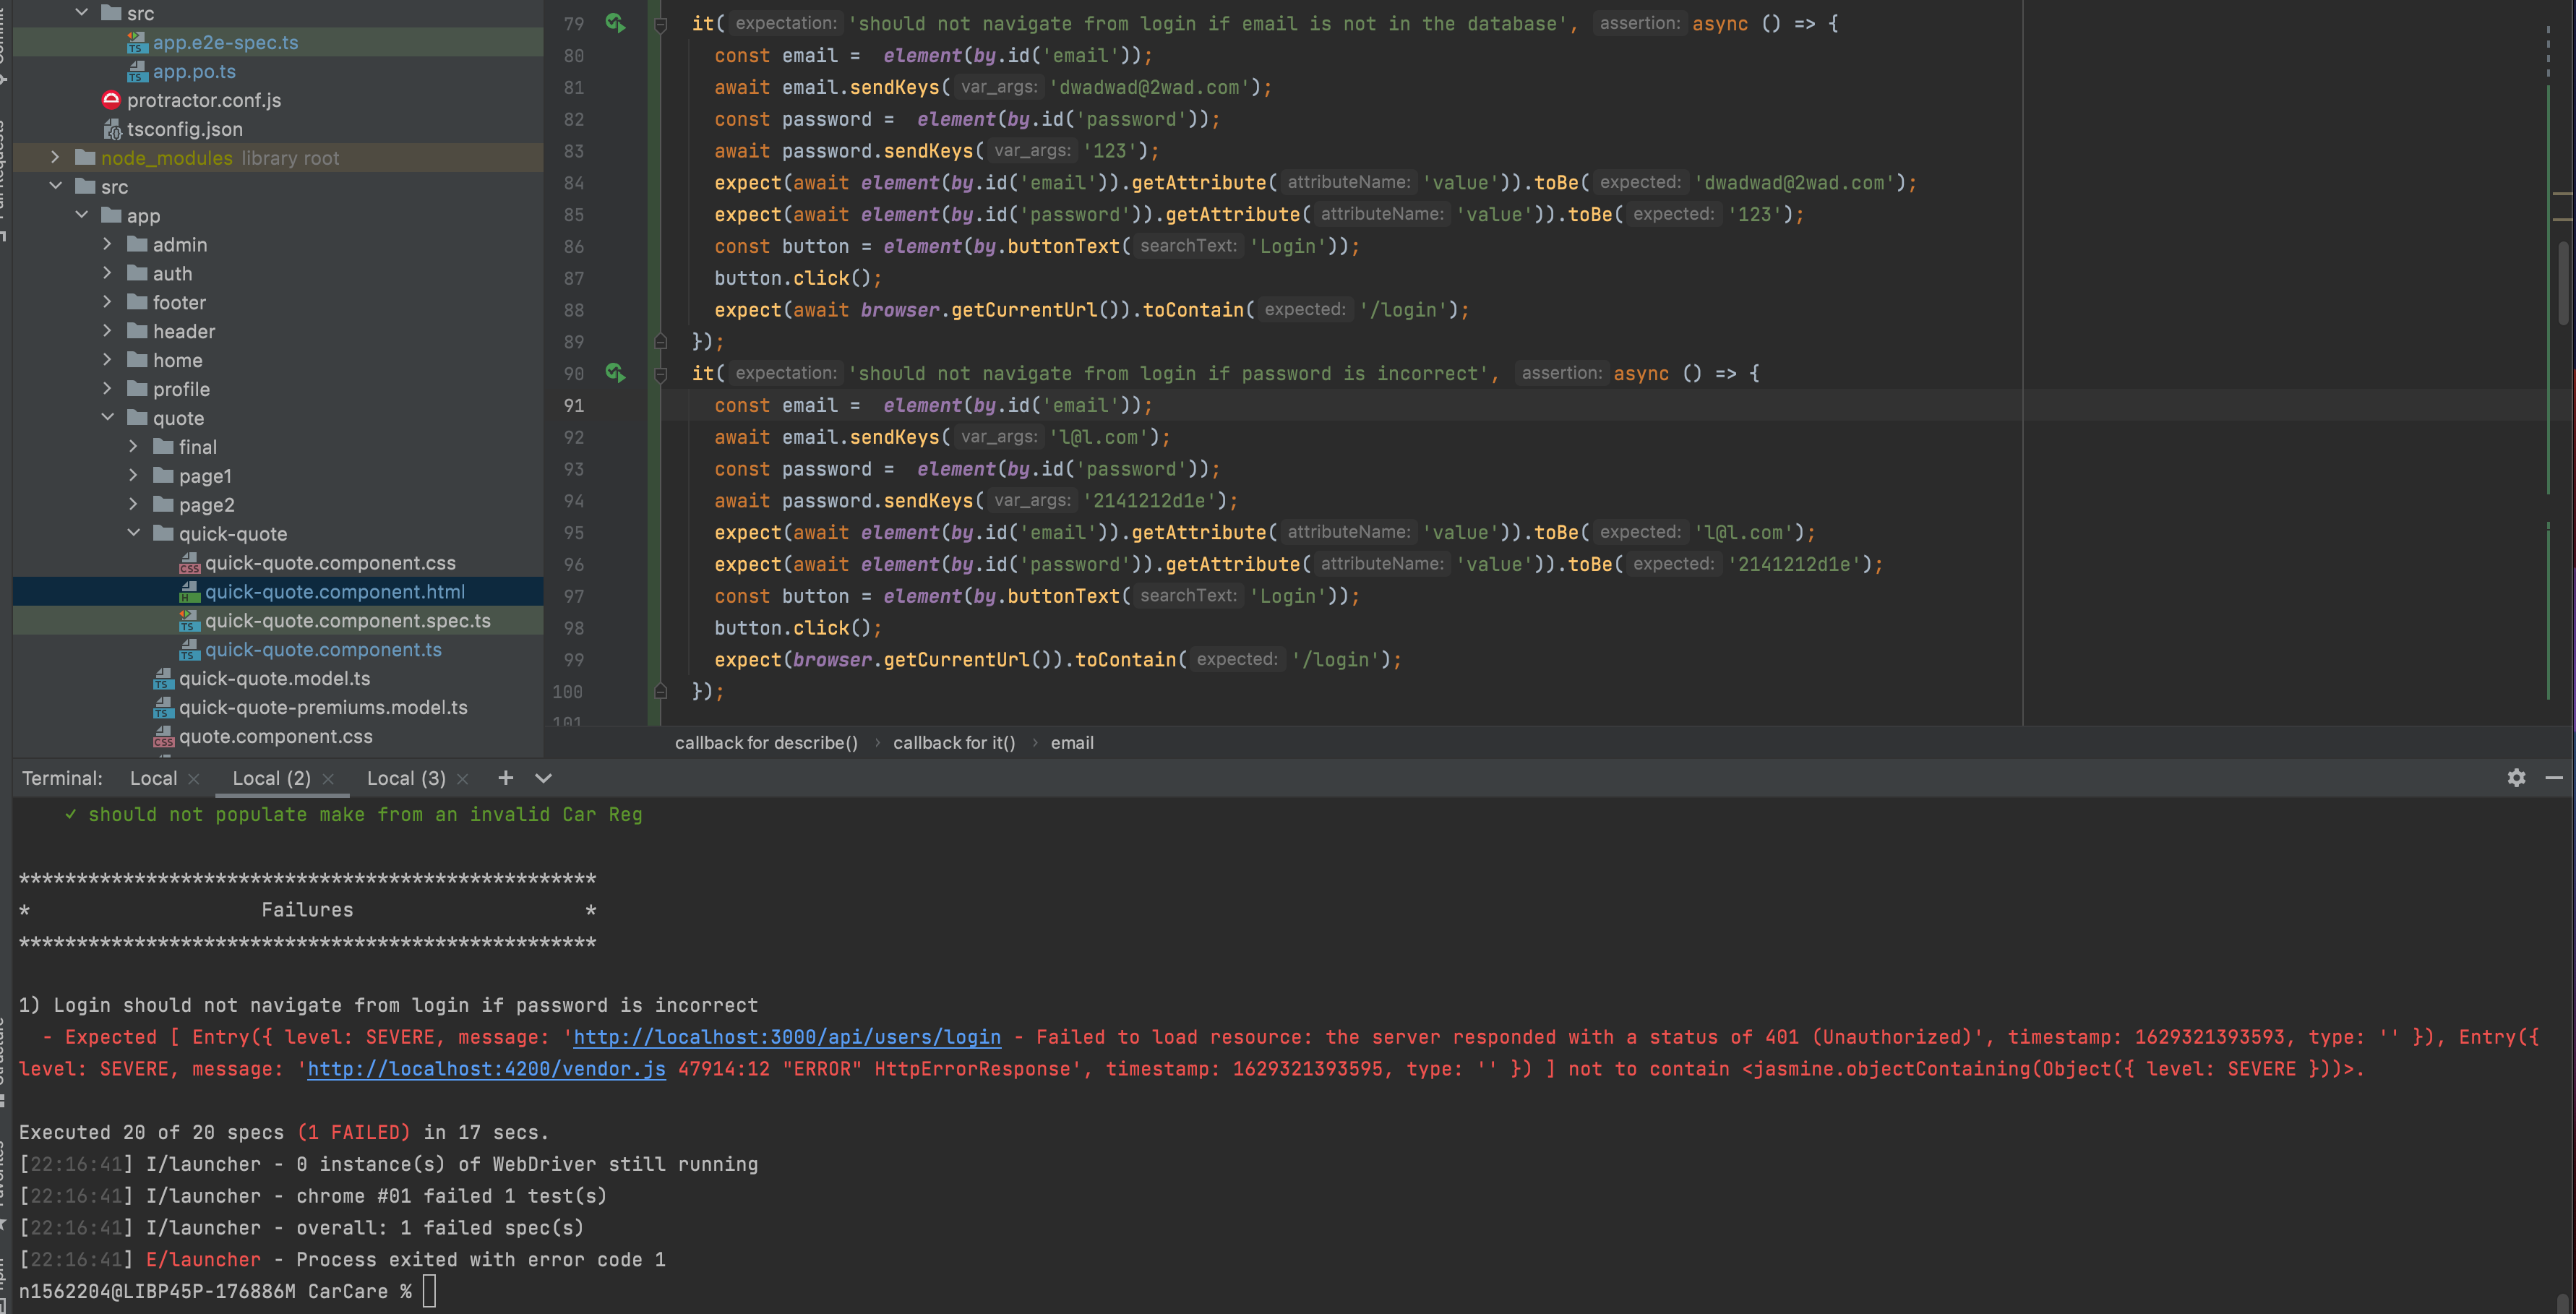2576x1314 pixels.
Task: Open quote.component.css file
Action: [275, 737]
